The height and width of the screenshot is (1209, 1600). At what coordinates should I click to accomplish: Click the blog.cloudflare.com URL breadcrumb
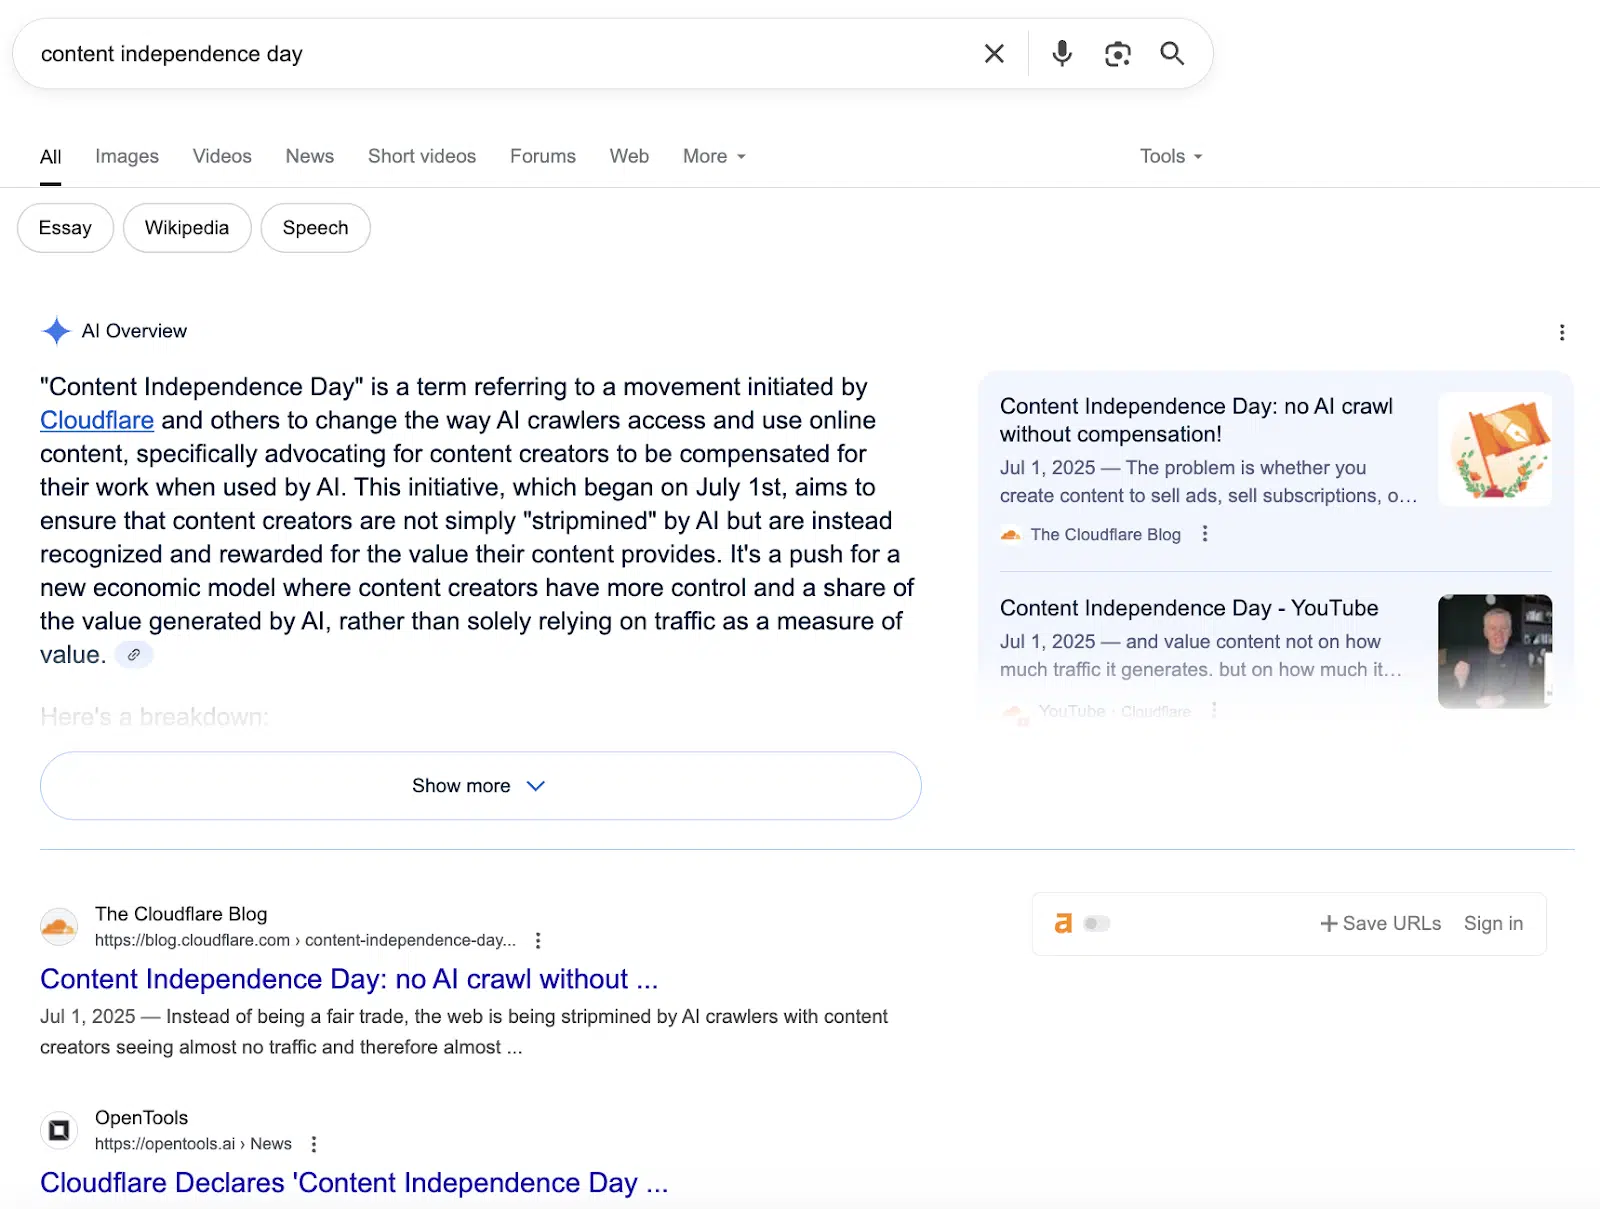pyautogui.click(x=305, y=940)
